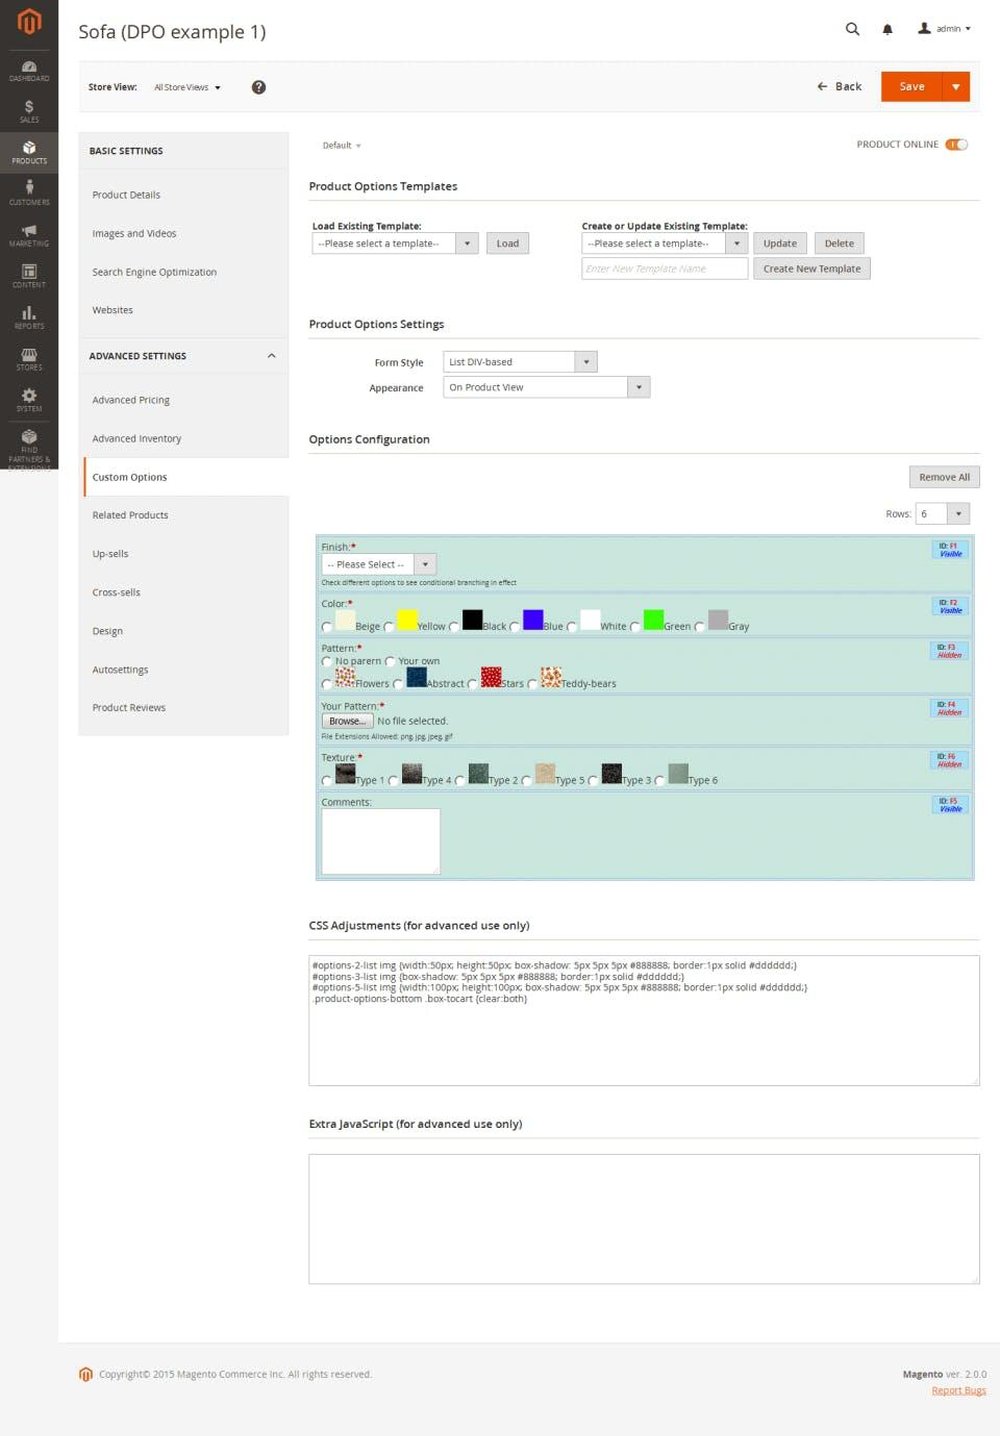This screenshot has width=1000, height=1436.
Task: Click the ID F2 Visible badge
Action: 949,606
